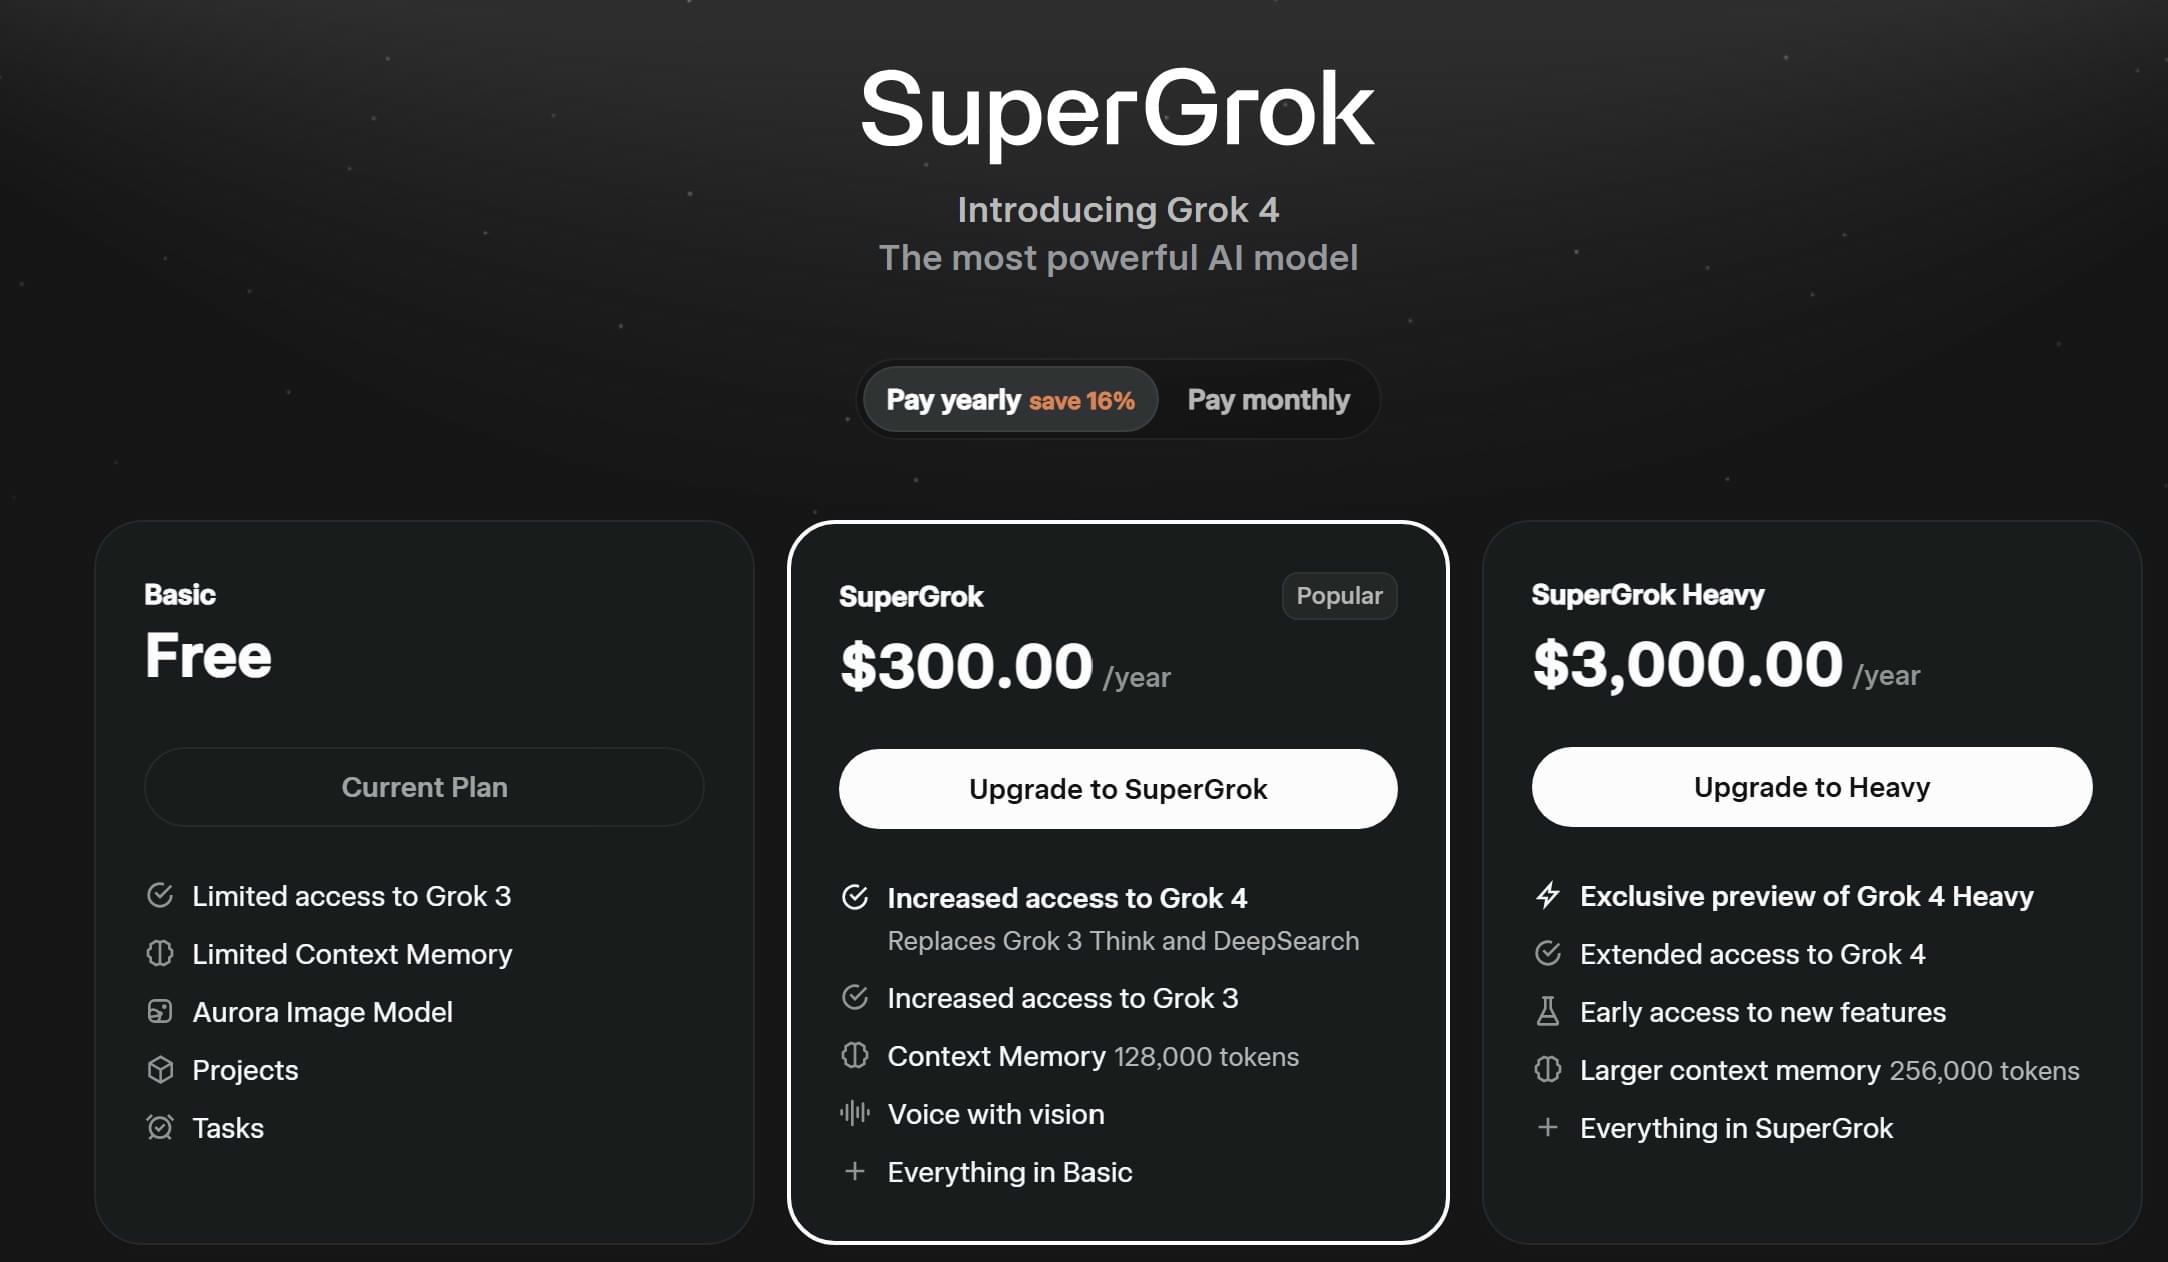Click the checkmark icon beside Extended access to Grok 4
Screen dimensions: 2168x1262
(1548, 953)
